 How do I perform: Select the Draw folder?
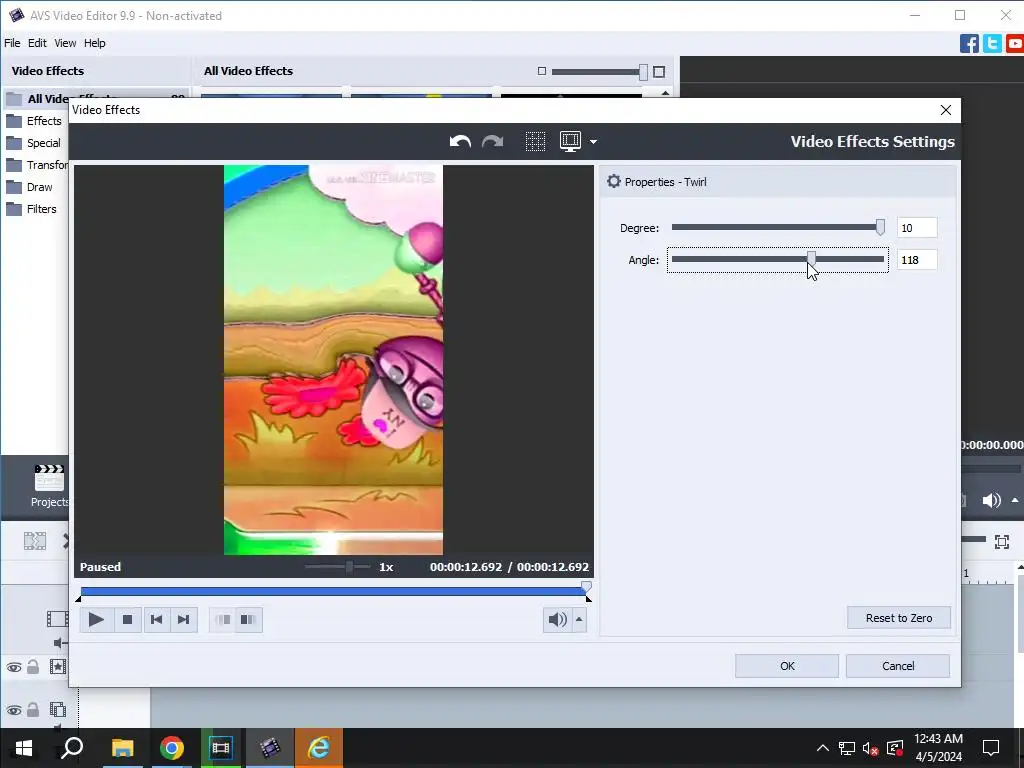pyautogui.click(x=30, y=187)
